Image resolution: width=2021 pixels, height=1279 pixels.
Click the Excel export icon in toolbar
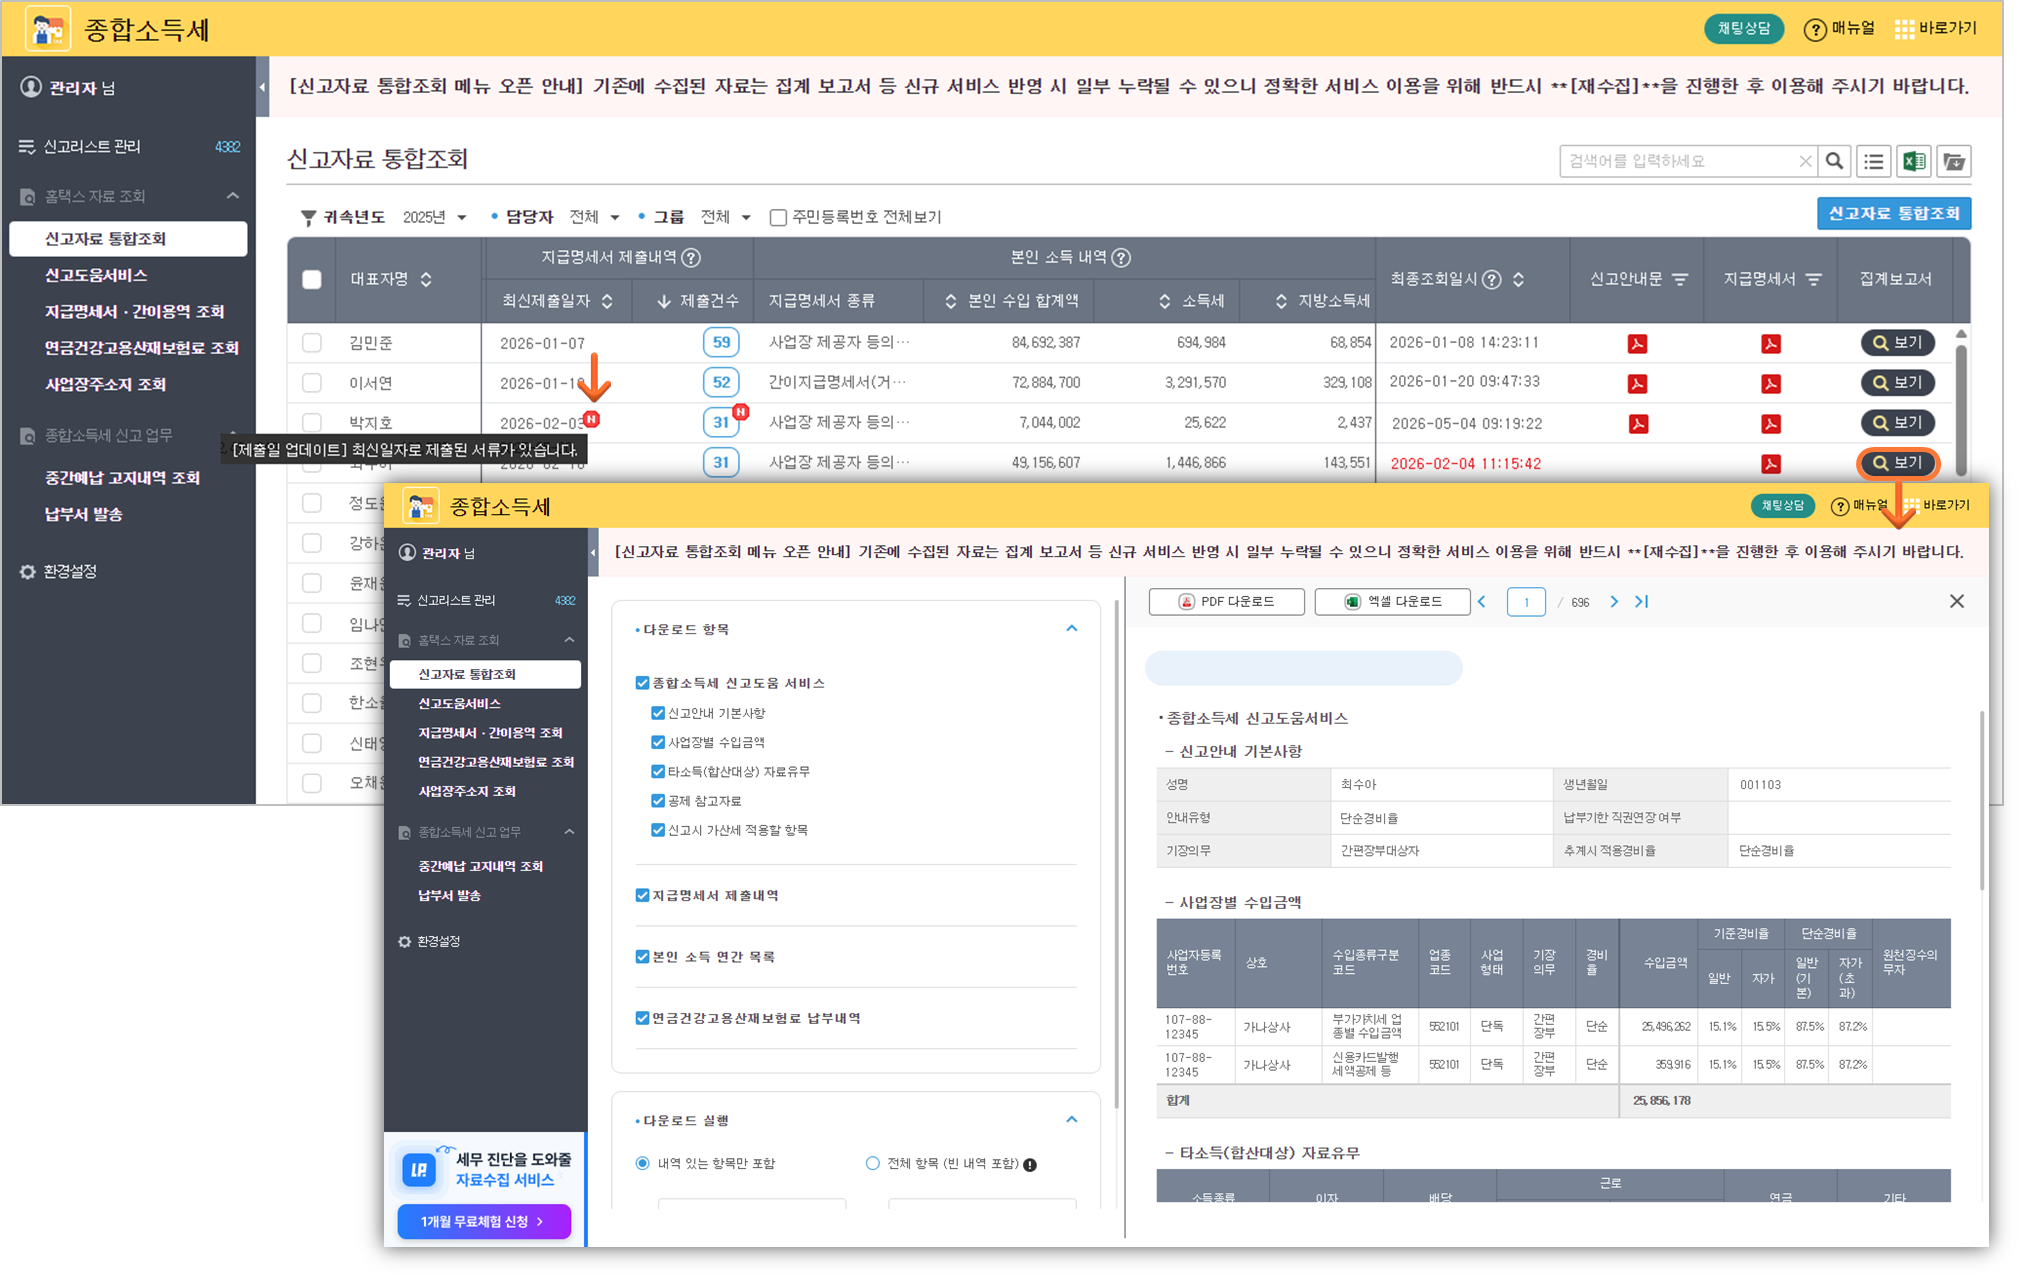(1913, 161)
